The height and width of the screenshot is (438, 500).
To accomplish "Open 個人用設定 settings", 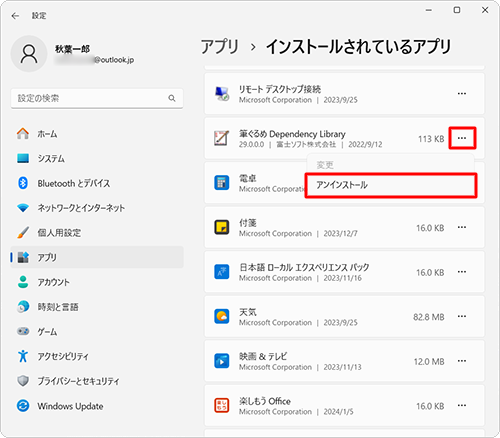I will tap(97, 232).
